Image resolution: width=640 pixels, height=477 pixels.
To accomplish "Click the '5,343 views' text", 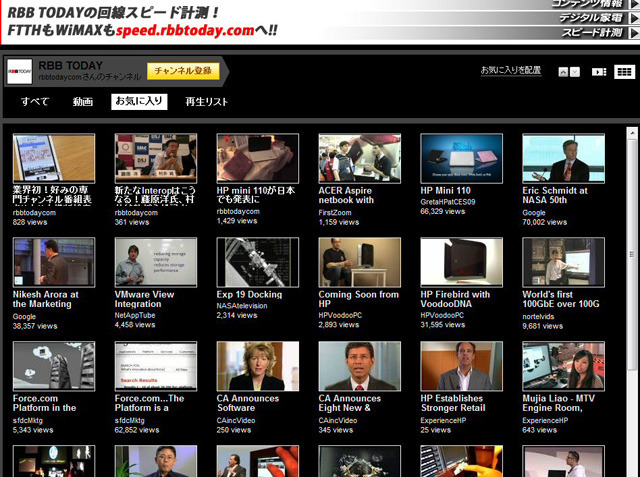I will point(33,430).
